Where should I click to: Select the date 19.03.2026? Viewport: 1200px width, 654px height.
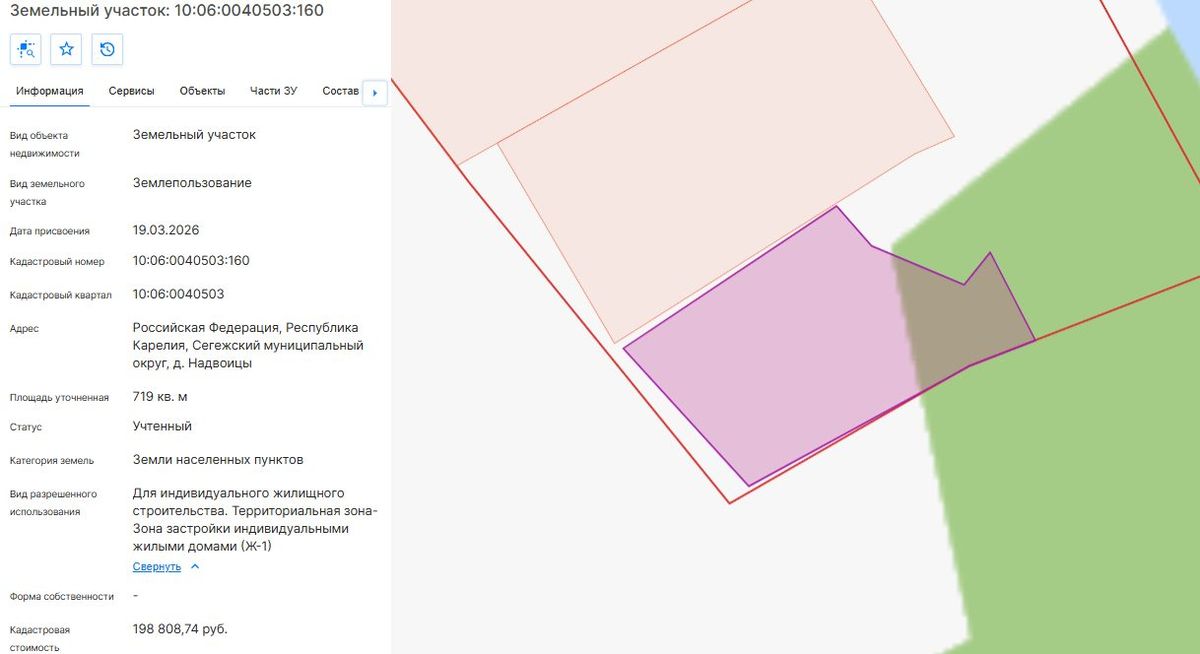(166, 230)
